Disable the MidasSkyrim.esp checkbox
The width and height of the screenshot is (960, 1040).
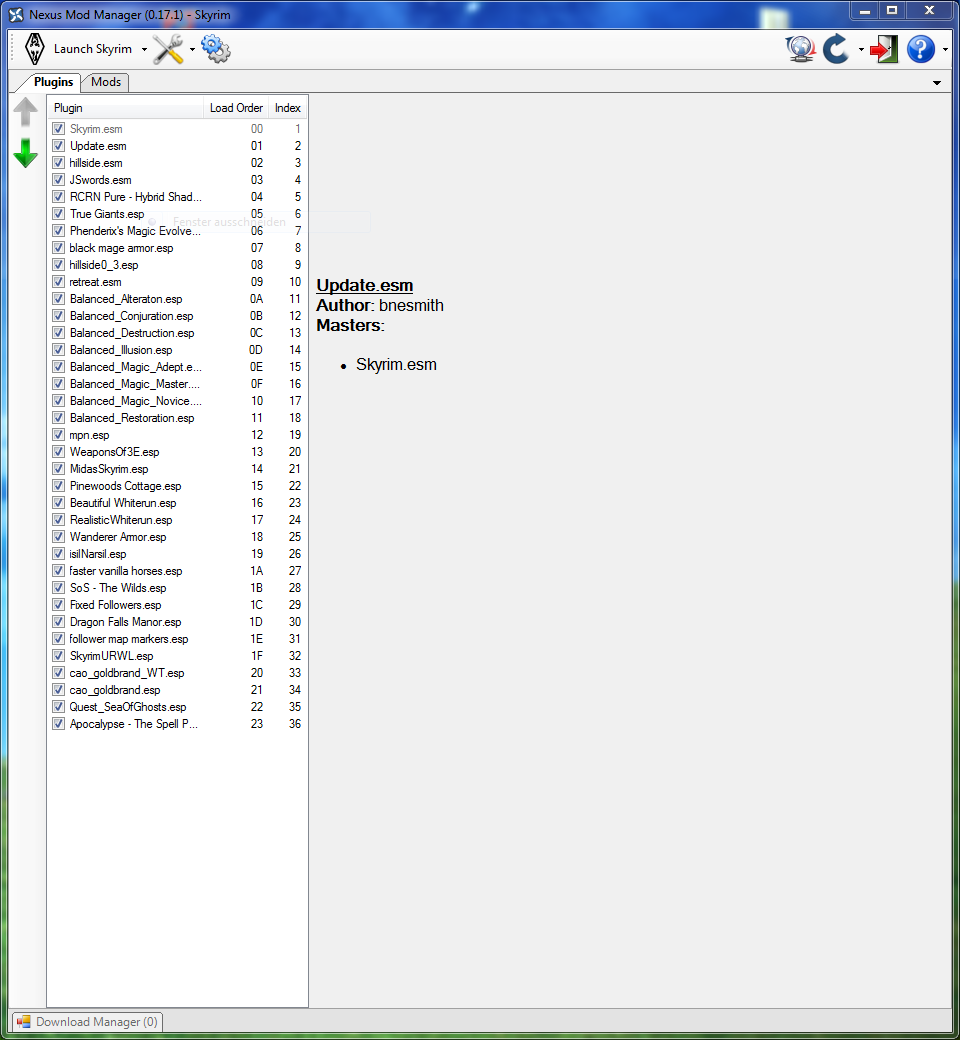point(58,469)
